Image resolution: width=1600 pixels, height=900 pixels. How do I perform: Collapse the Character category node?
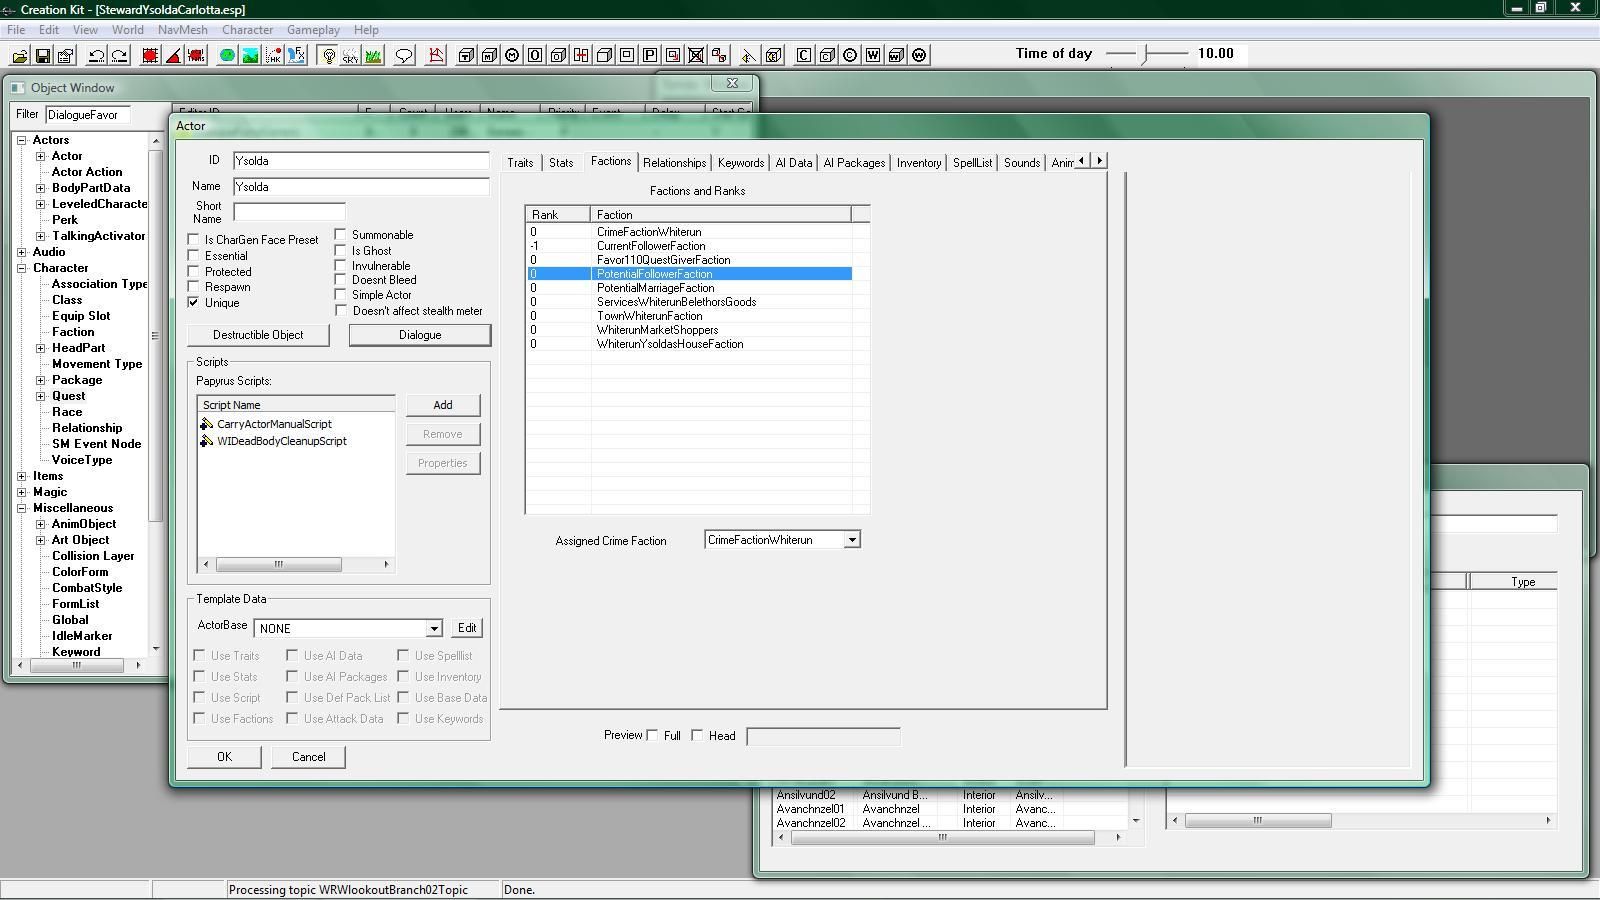pyautogui.click(x=22, y=268)
